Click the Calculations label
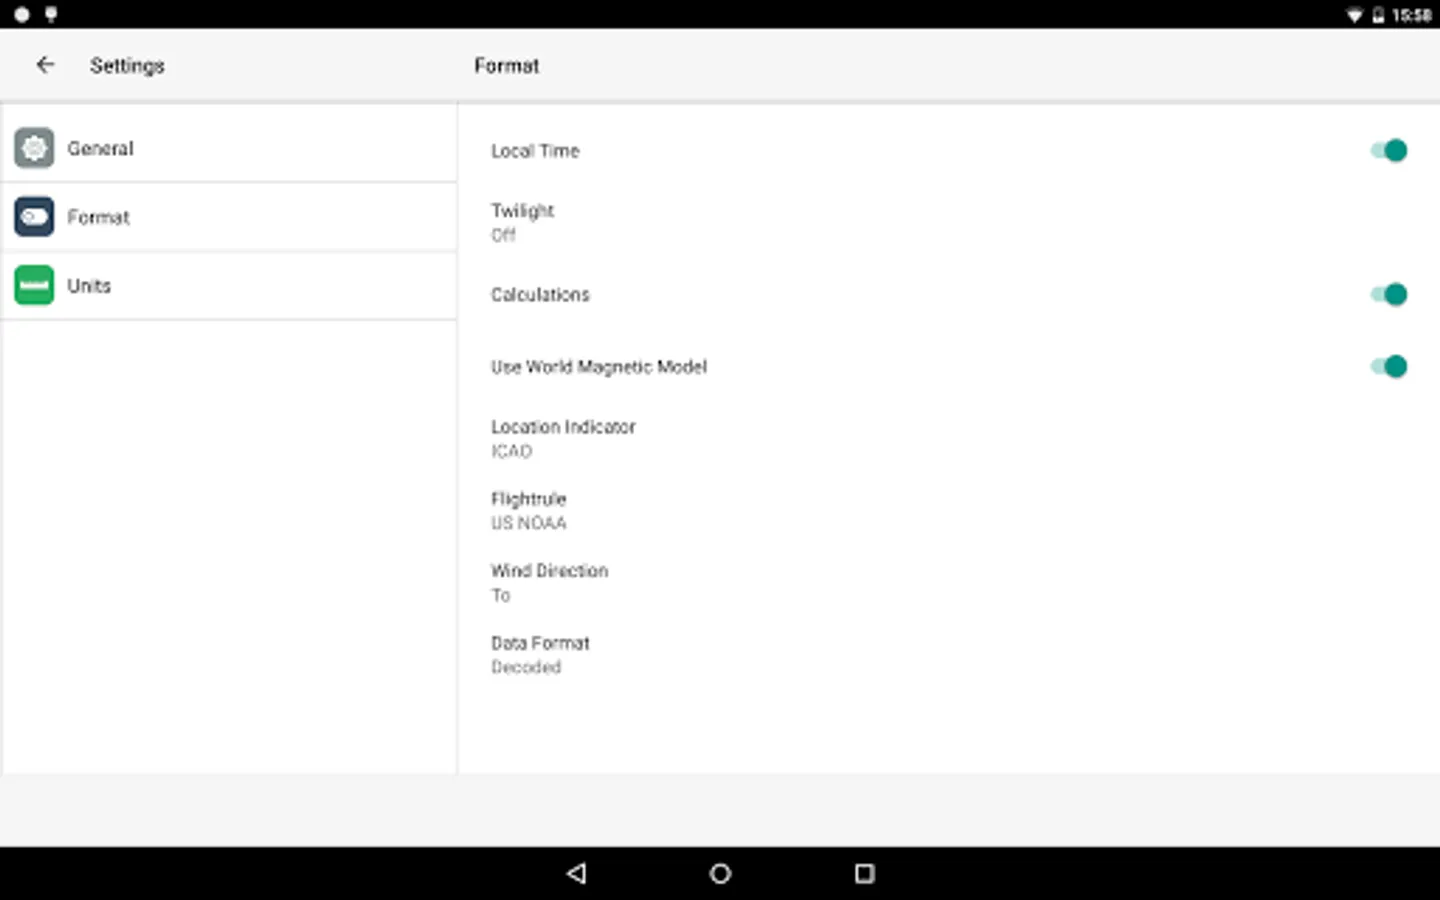 pyautogui.click(x=540, y=295)
